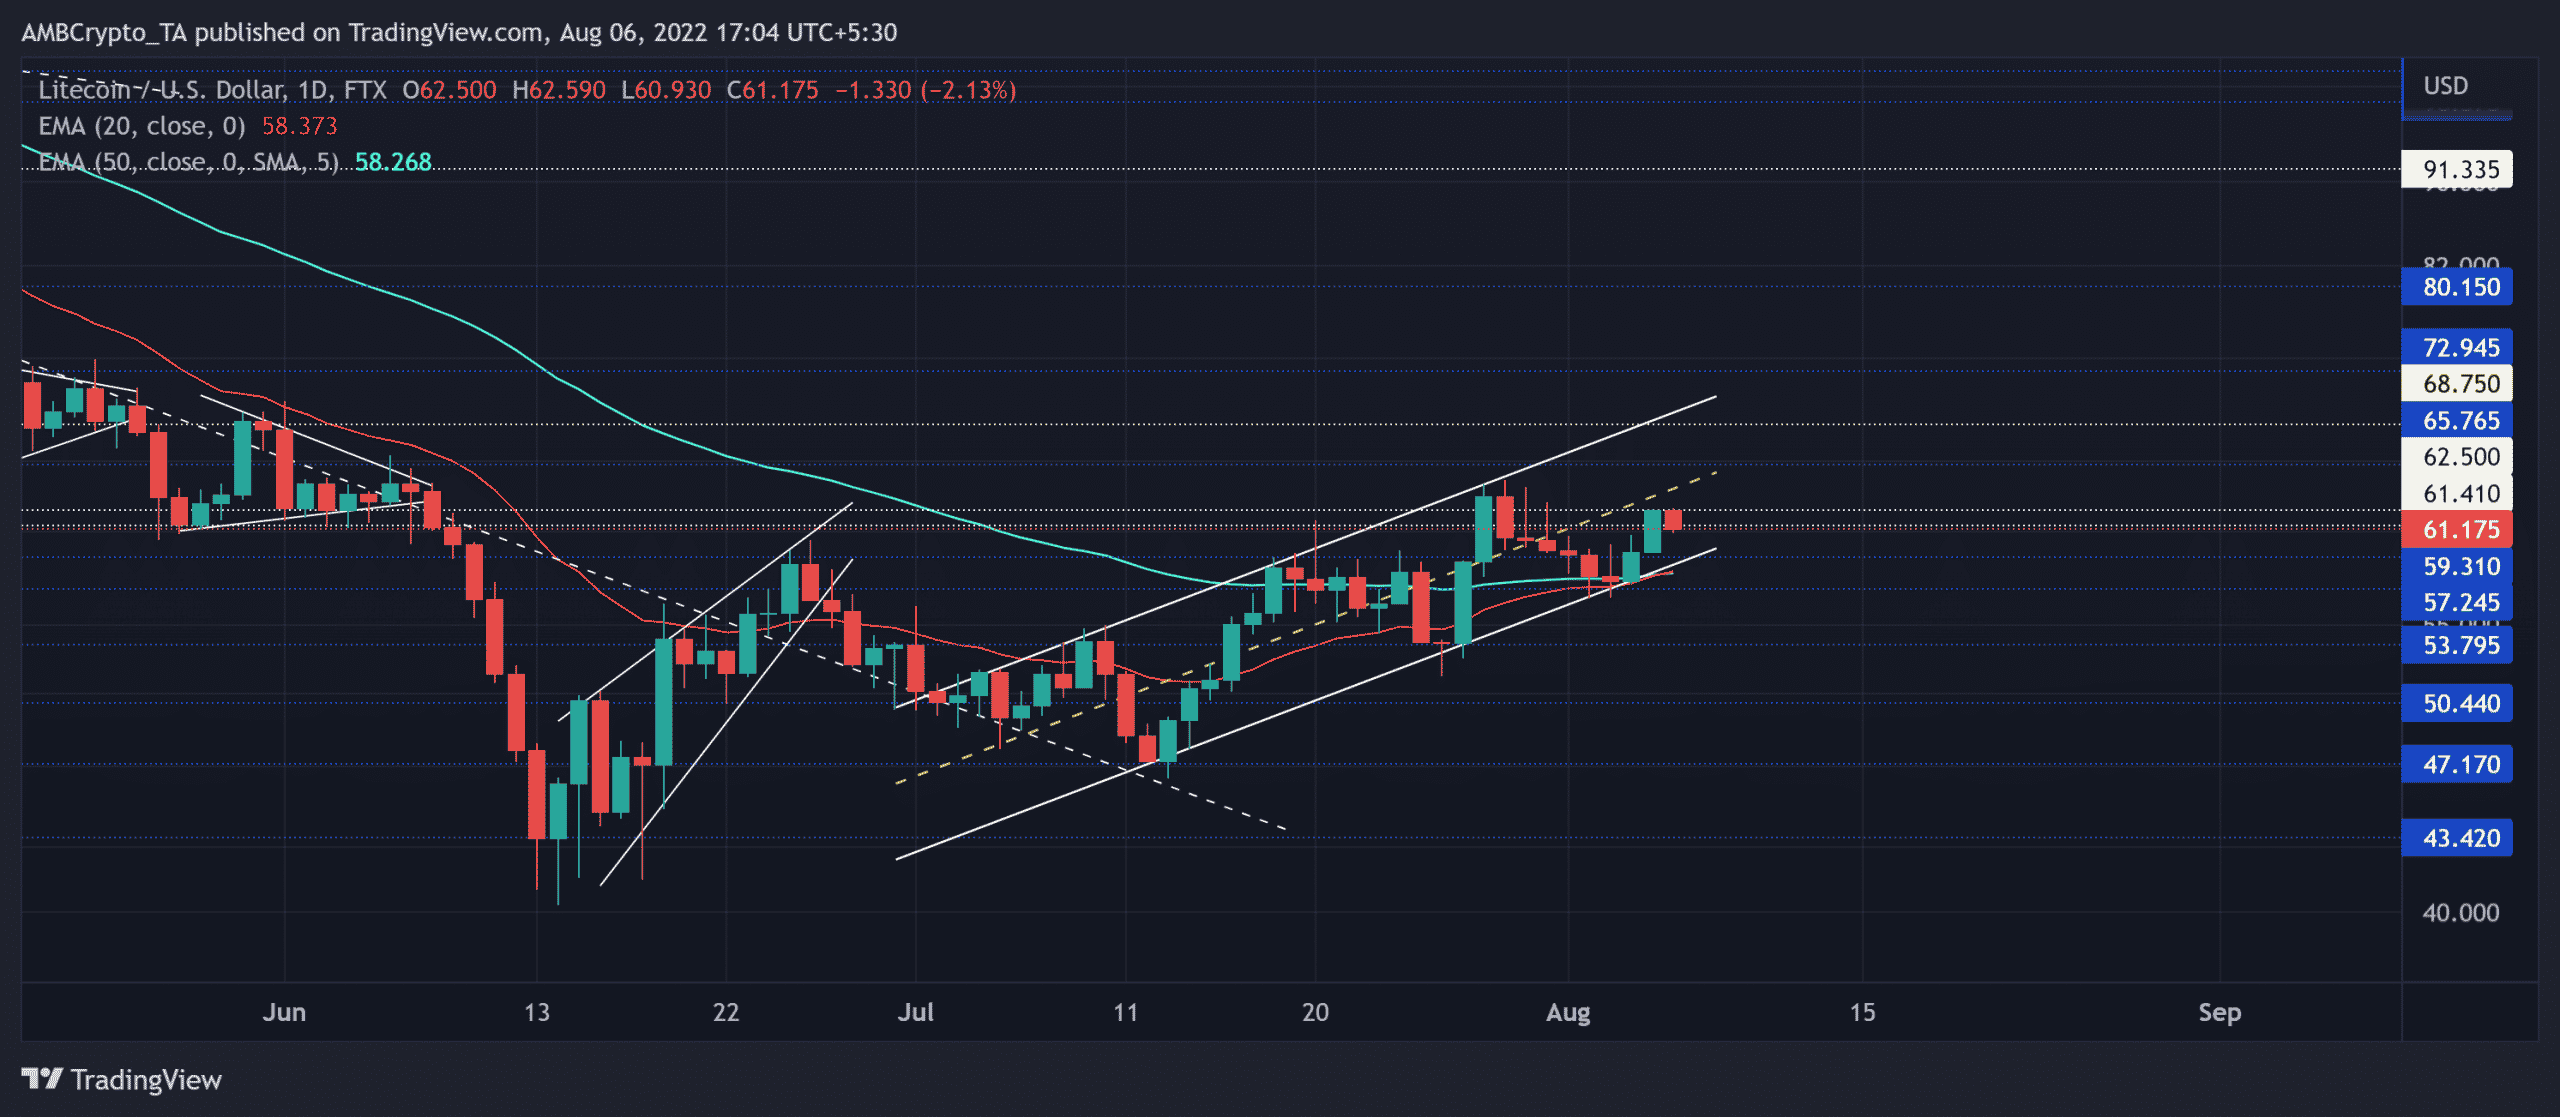This screenshot has width=2560, height=1117.
Task: Click the 22 date on time axis
Action: coord(726,1012)
